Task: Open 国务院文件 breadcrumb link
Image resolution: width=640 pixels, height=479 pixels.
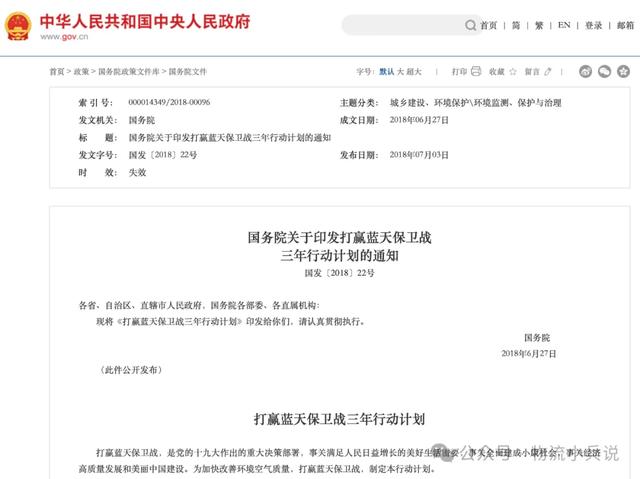Action: 188,72
